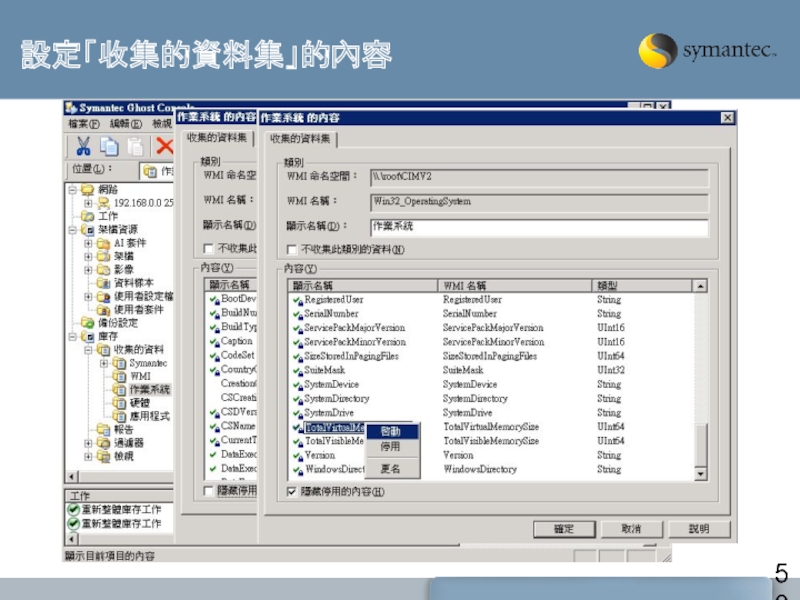Viewport: 800px width, 600px height.
Task: Check 隱藏停用 box in back dialog
Action: click(x=208, y=491)
